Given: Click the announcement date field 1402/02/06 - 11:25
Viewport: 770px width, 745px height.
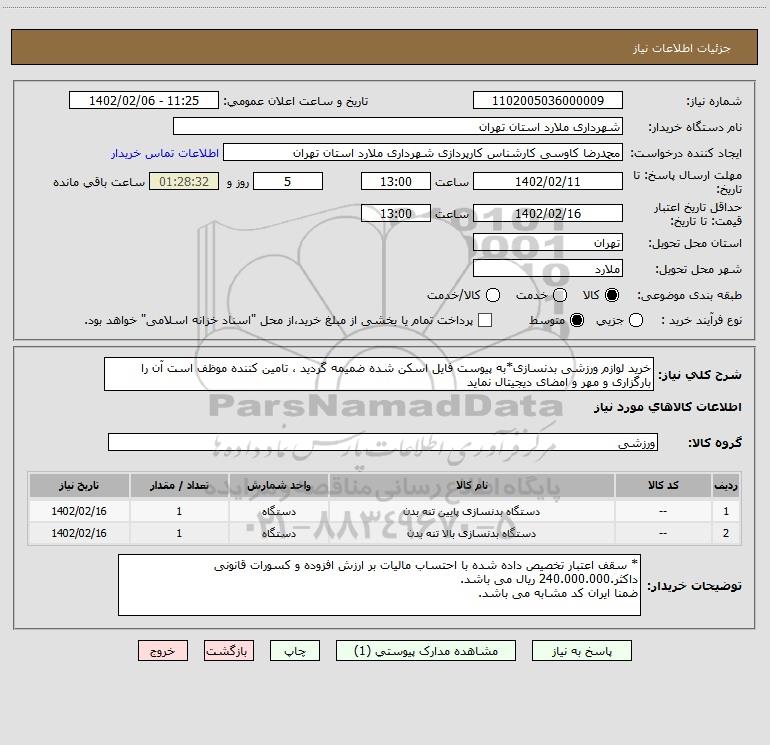Looking at the screenshot, I should pyautogui.click(x=143, y=100).
